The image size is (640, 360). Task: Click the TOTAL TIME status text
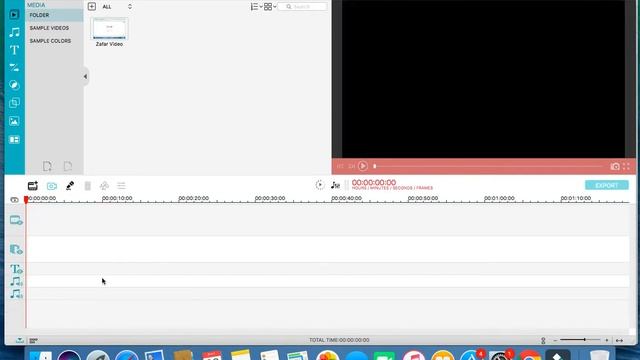339,340
